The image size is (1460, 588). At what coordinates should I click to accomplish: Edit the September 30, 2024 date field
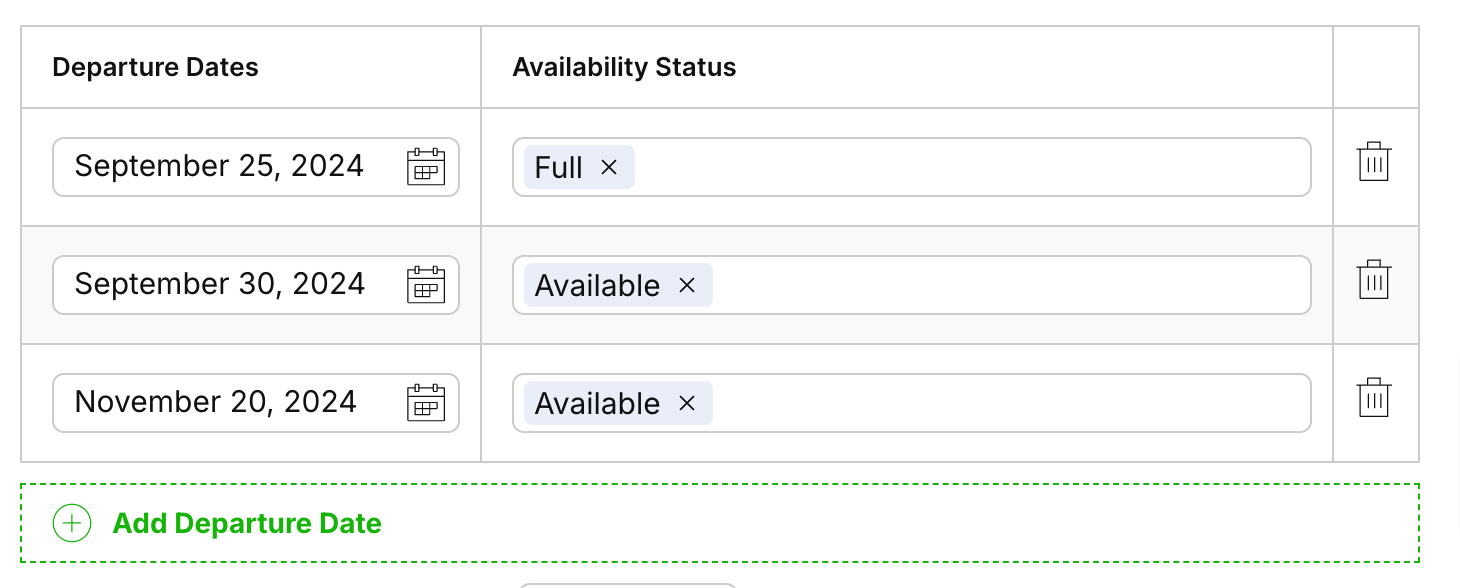click(219, 284)
